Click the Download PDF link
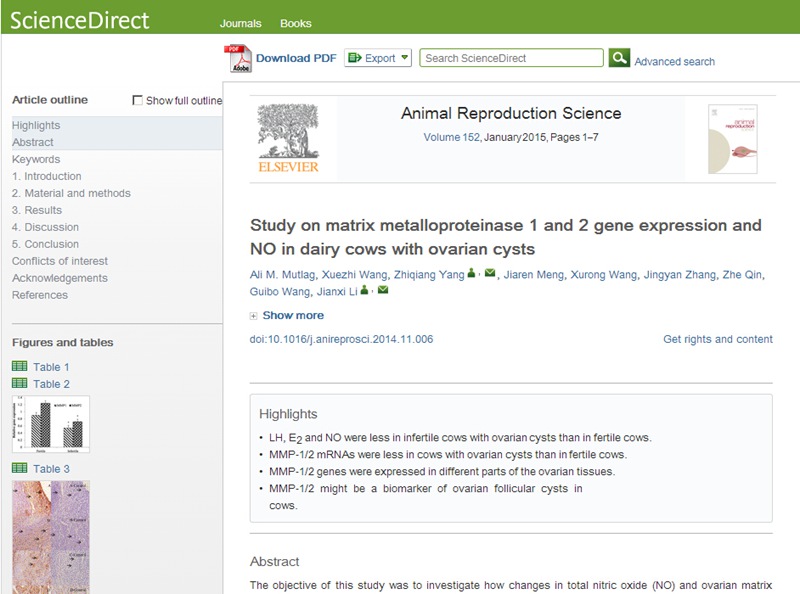Screen dimensions: 800x594 [x=296, y=58]
